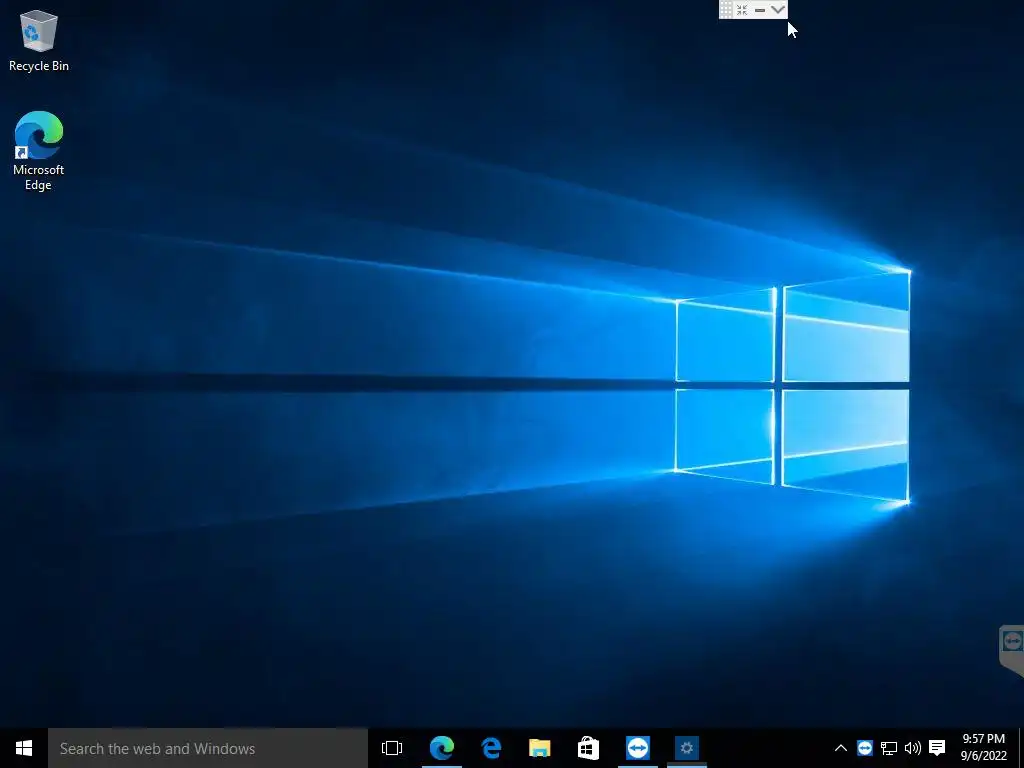Click the remote toolbar grid handle

click(x=726, y=10)
